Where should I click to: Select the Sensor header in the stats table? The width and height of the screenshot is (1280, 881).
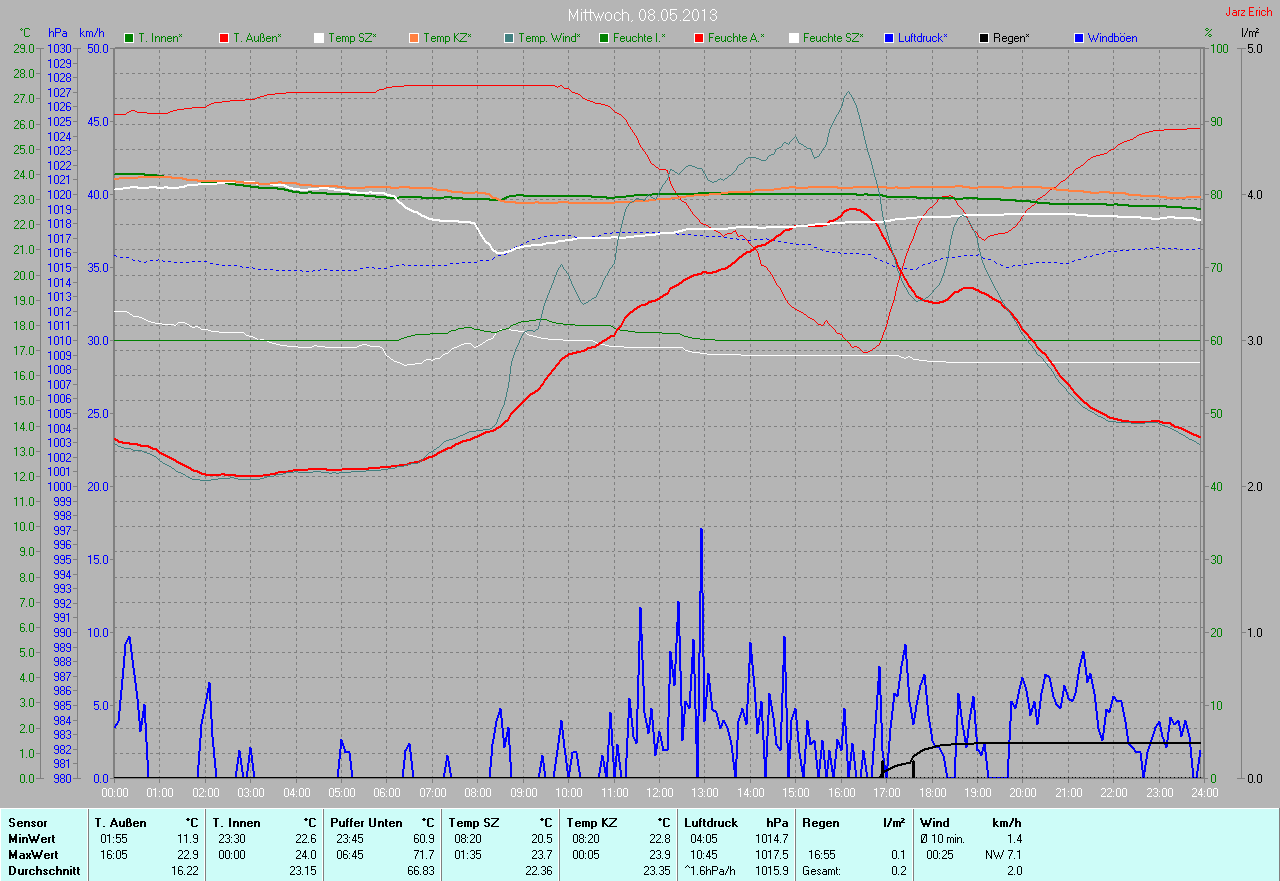point(27,822)
